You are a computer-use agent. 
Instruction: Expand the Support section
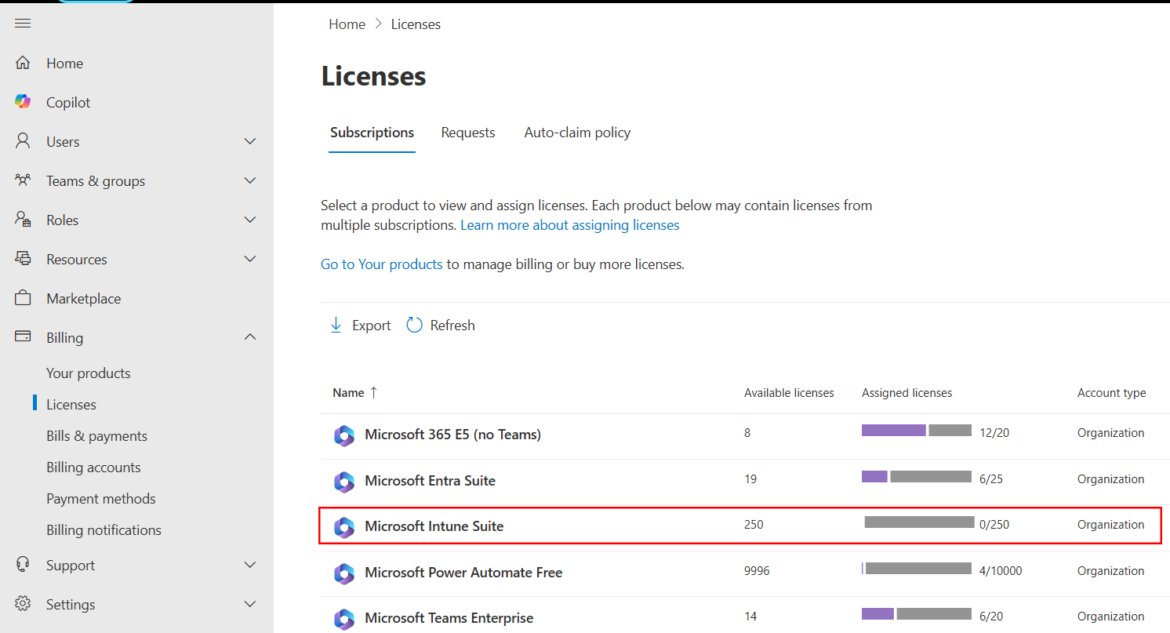pyautogui.click(x=249, y=565)
